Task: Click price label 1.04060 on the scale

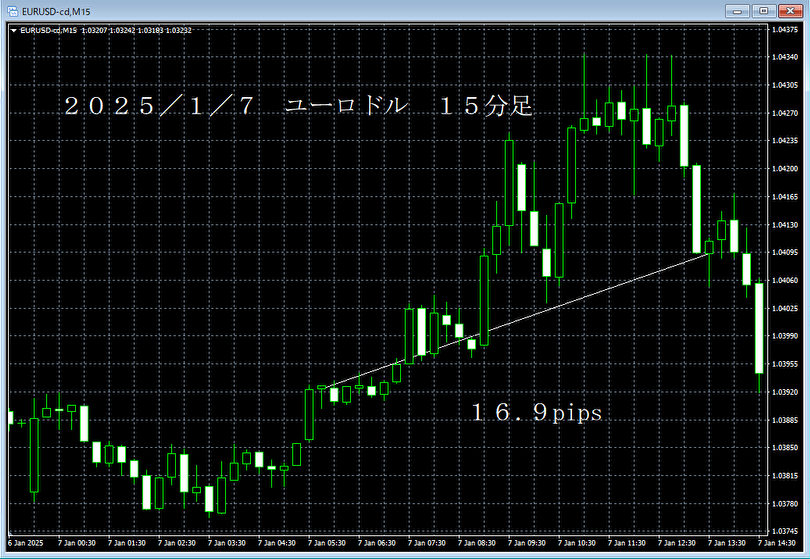Action: (x=785, y=280)
